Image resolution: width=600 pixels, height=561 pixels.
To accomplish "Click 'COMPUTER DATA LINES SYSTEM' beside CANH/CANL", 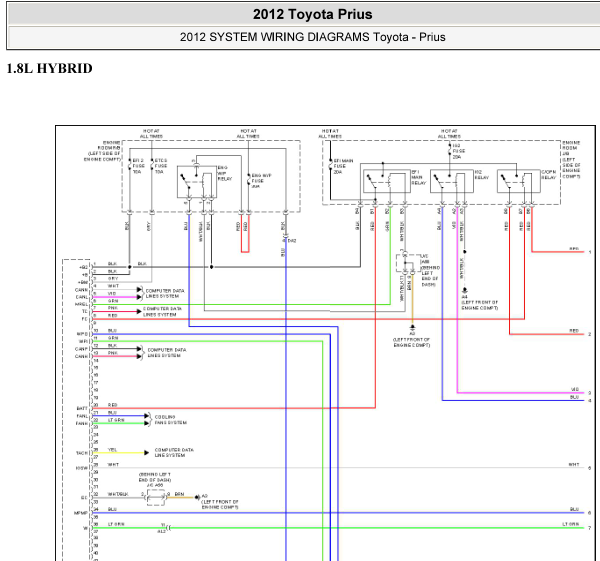I will click(165, 294).
